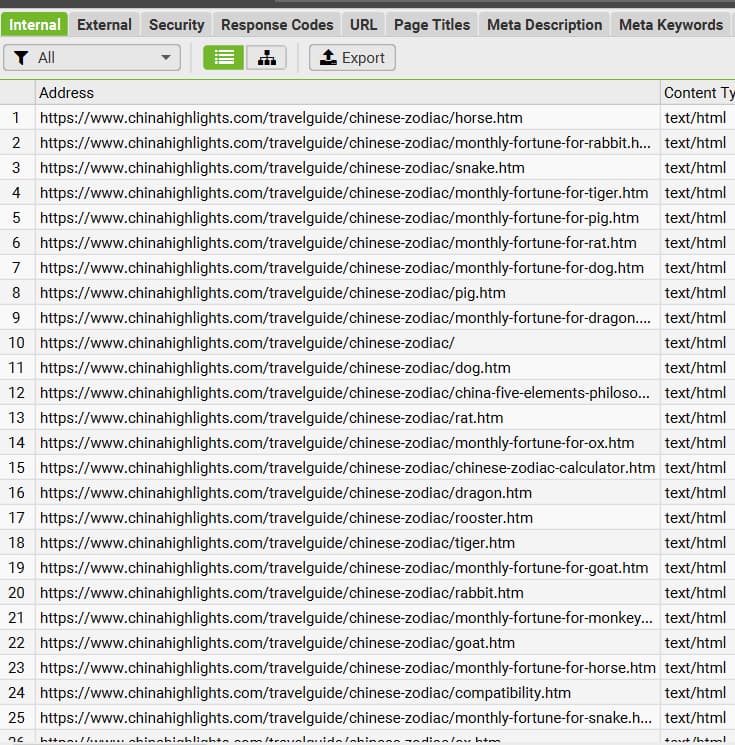735x745 pixels.
Task: Click text/html cell in horse.htm row
Action: (698, 118)
